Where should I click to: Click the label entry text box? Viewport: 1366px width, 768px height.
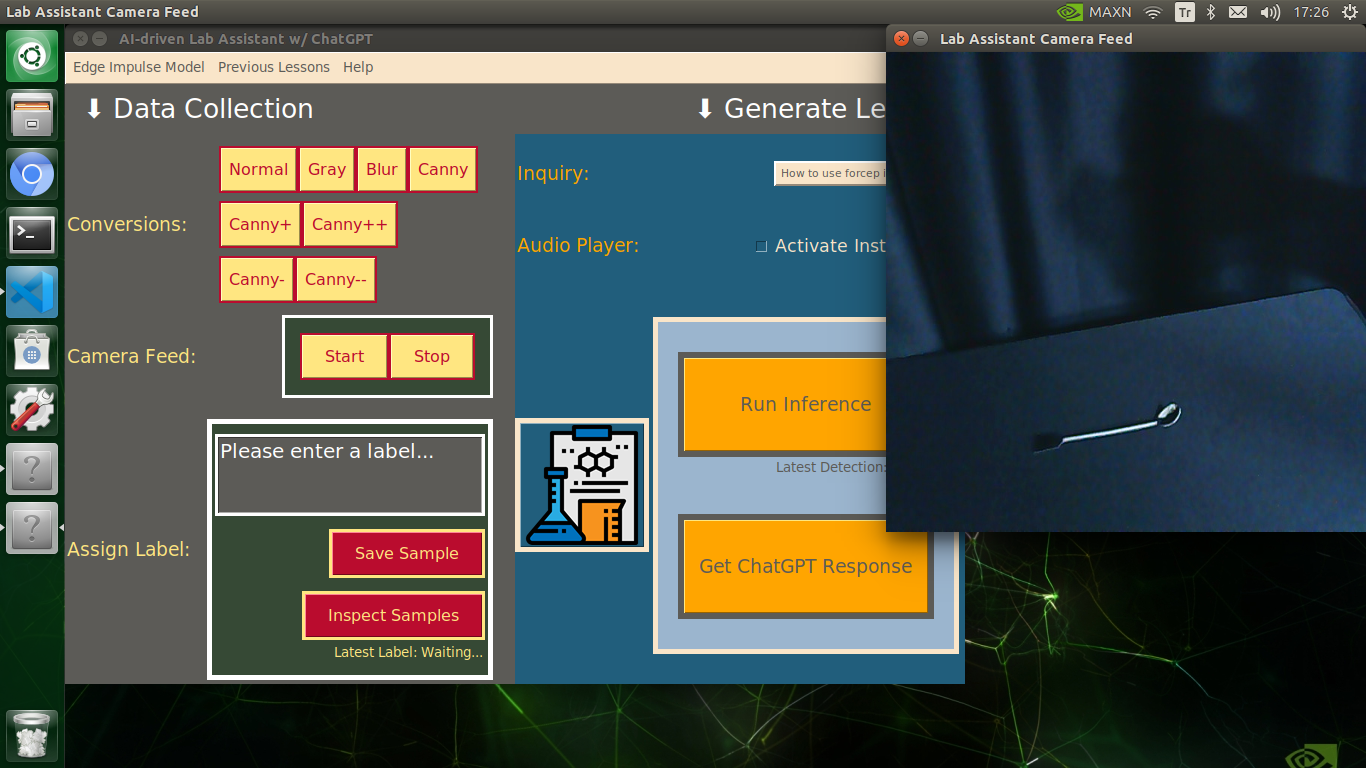click(x=350, y=475)
